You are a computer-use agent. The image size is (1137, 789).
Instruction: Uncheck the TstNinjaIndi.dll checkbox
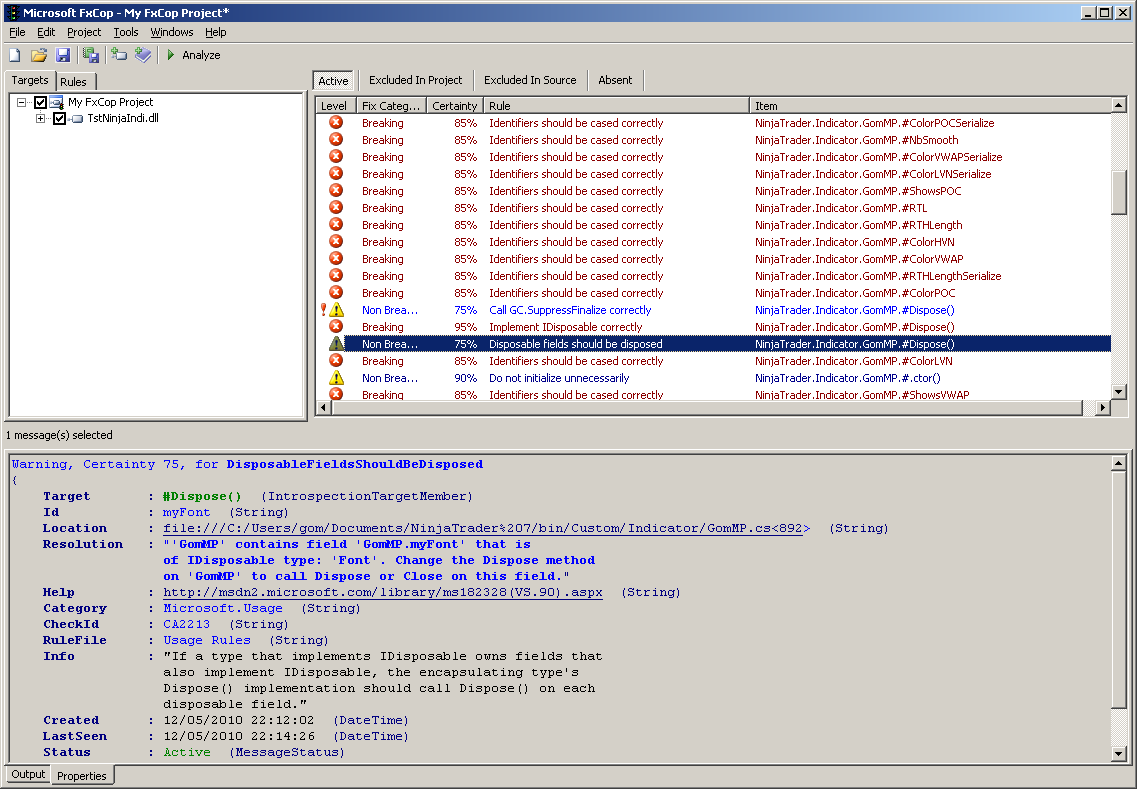coord(59,118)
